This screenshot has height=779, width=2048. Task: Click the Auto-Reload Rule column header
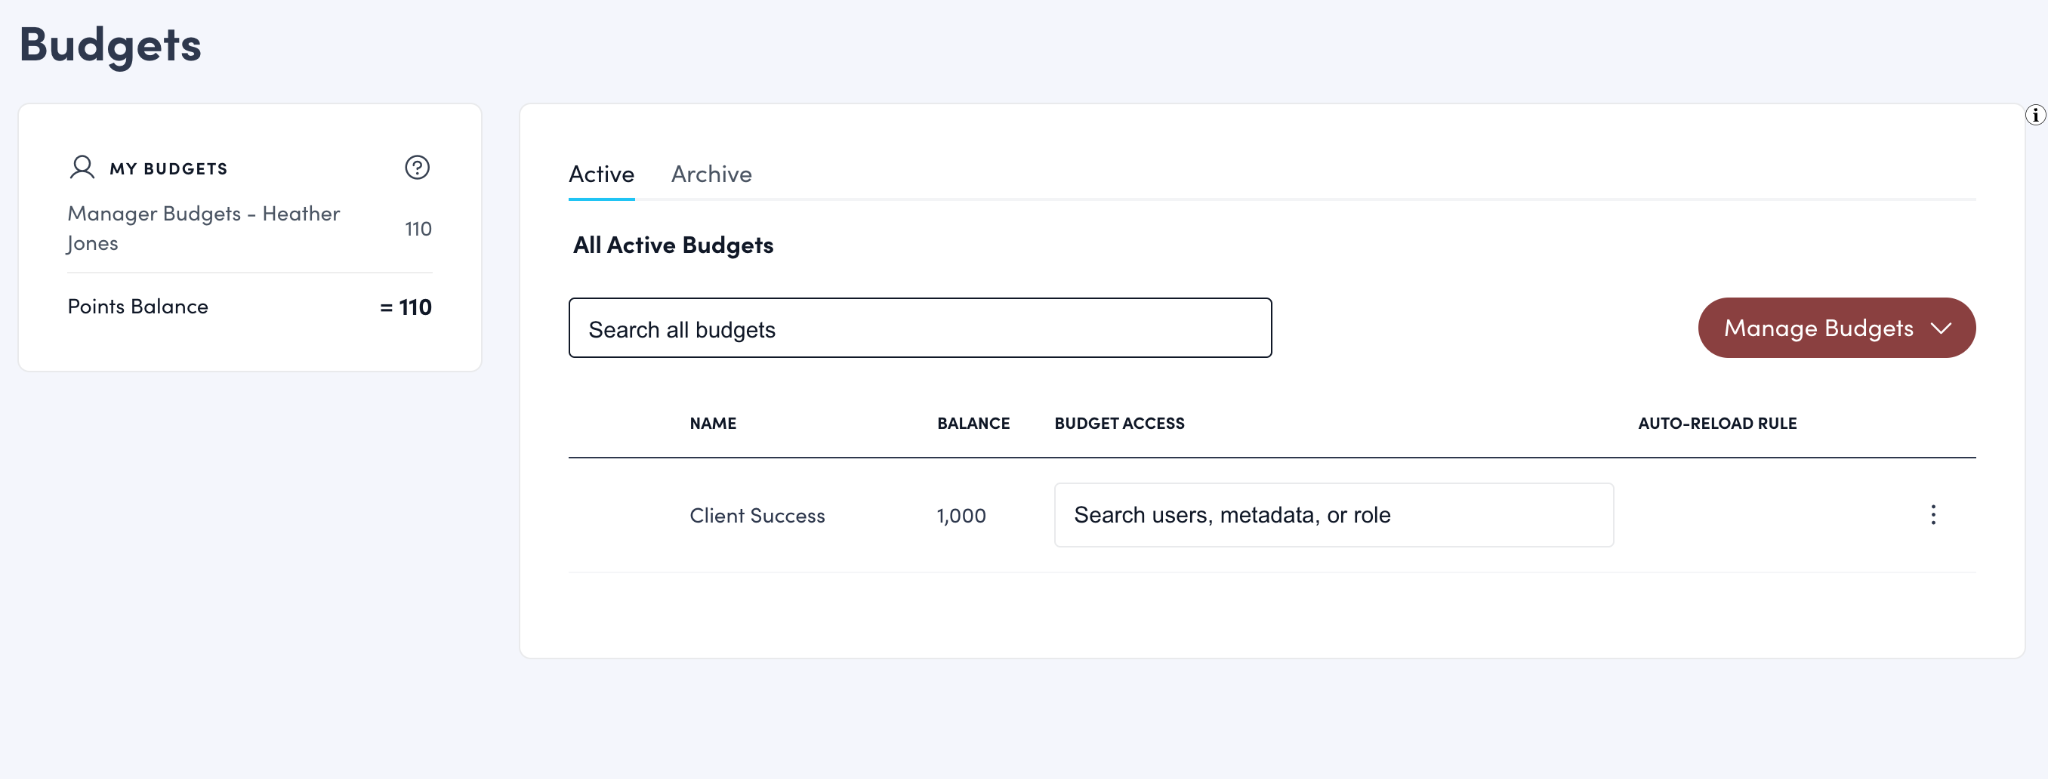pos(1717,423)
